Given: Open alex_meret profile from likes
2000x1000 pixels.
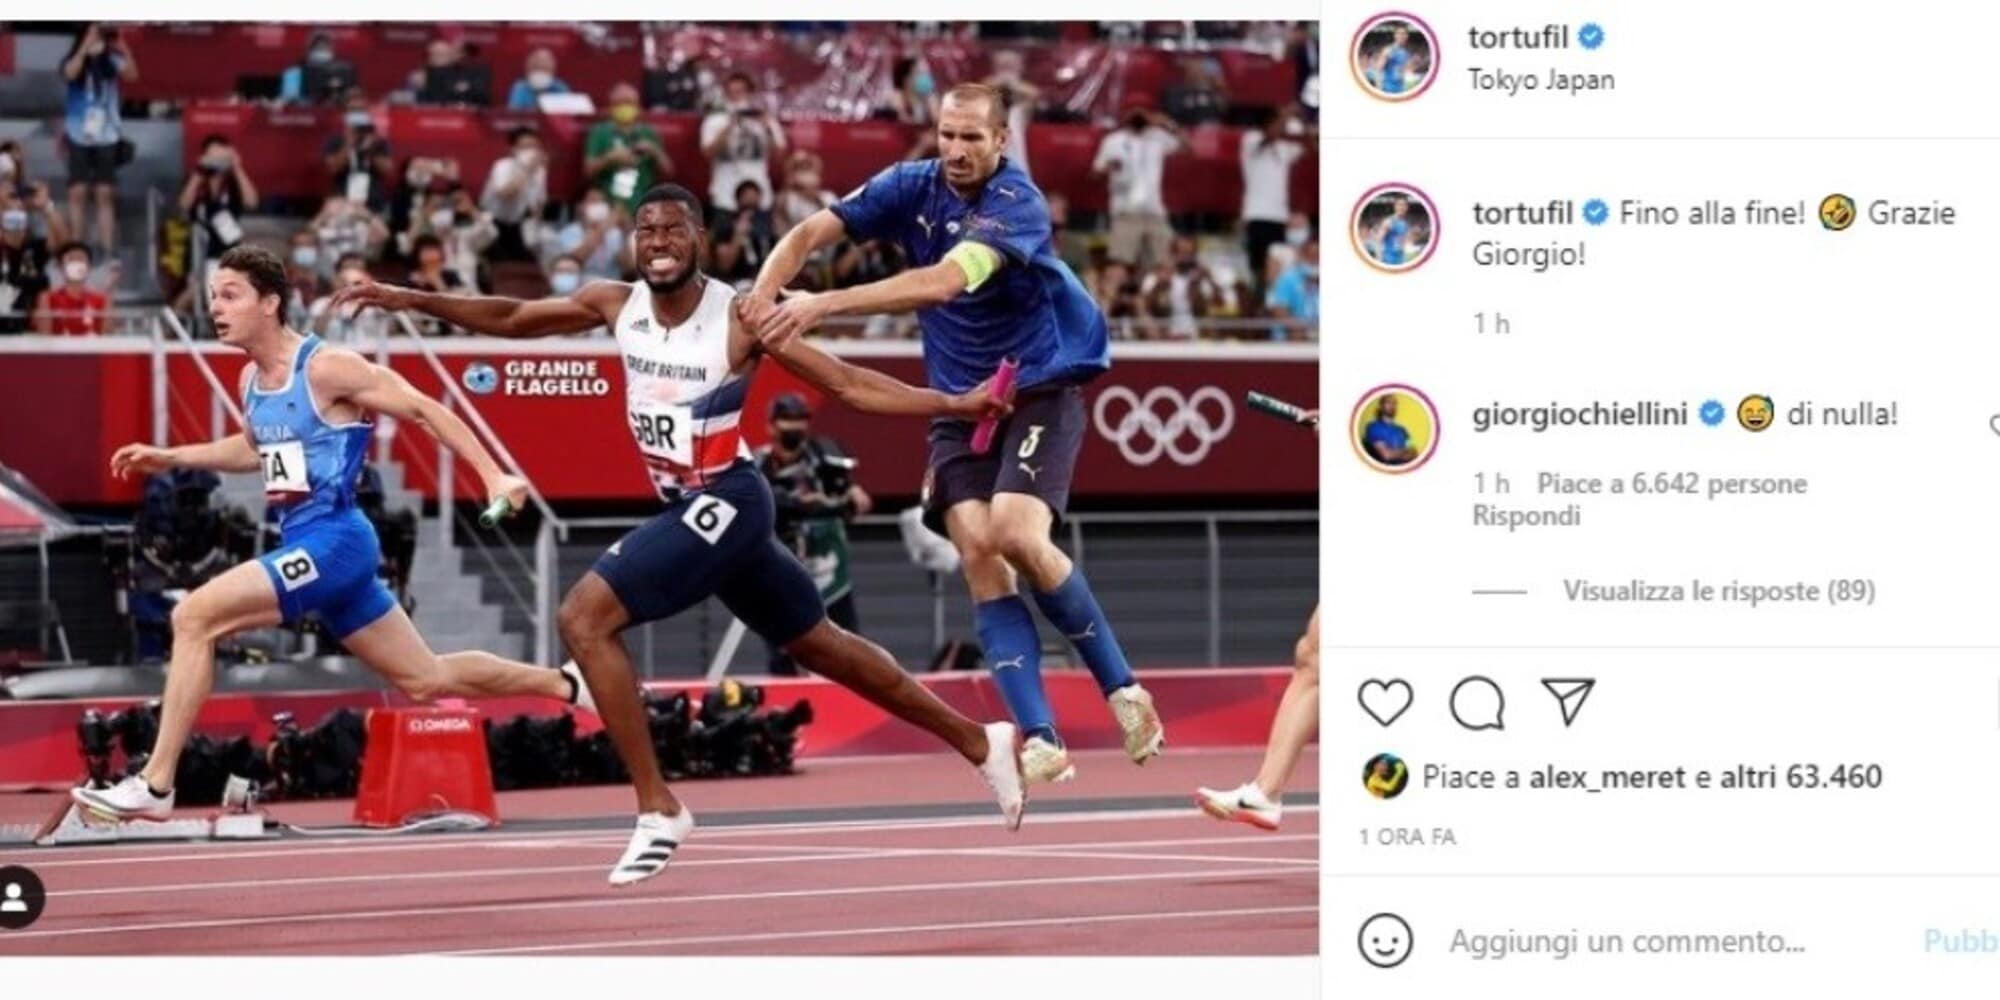Looking at the screenshot, I should (x=1606, y=777).
